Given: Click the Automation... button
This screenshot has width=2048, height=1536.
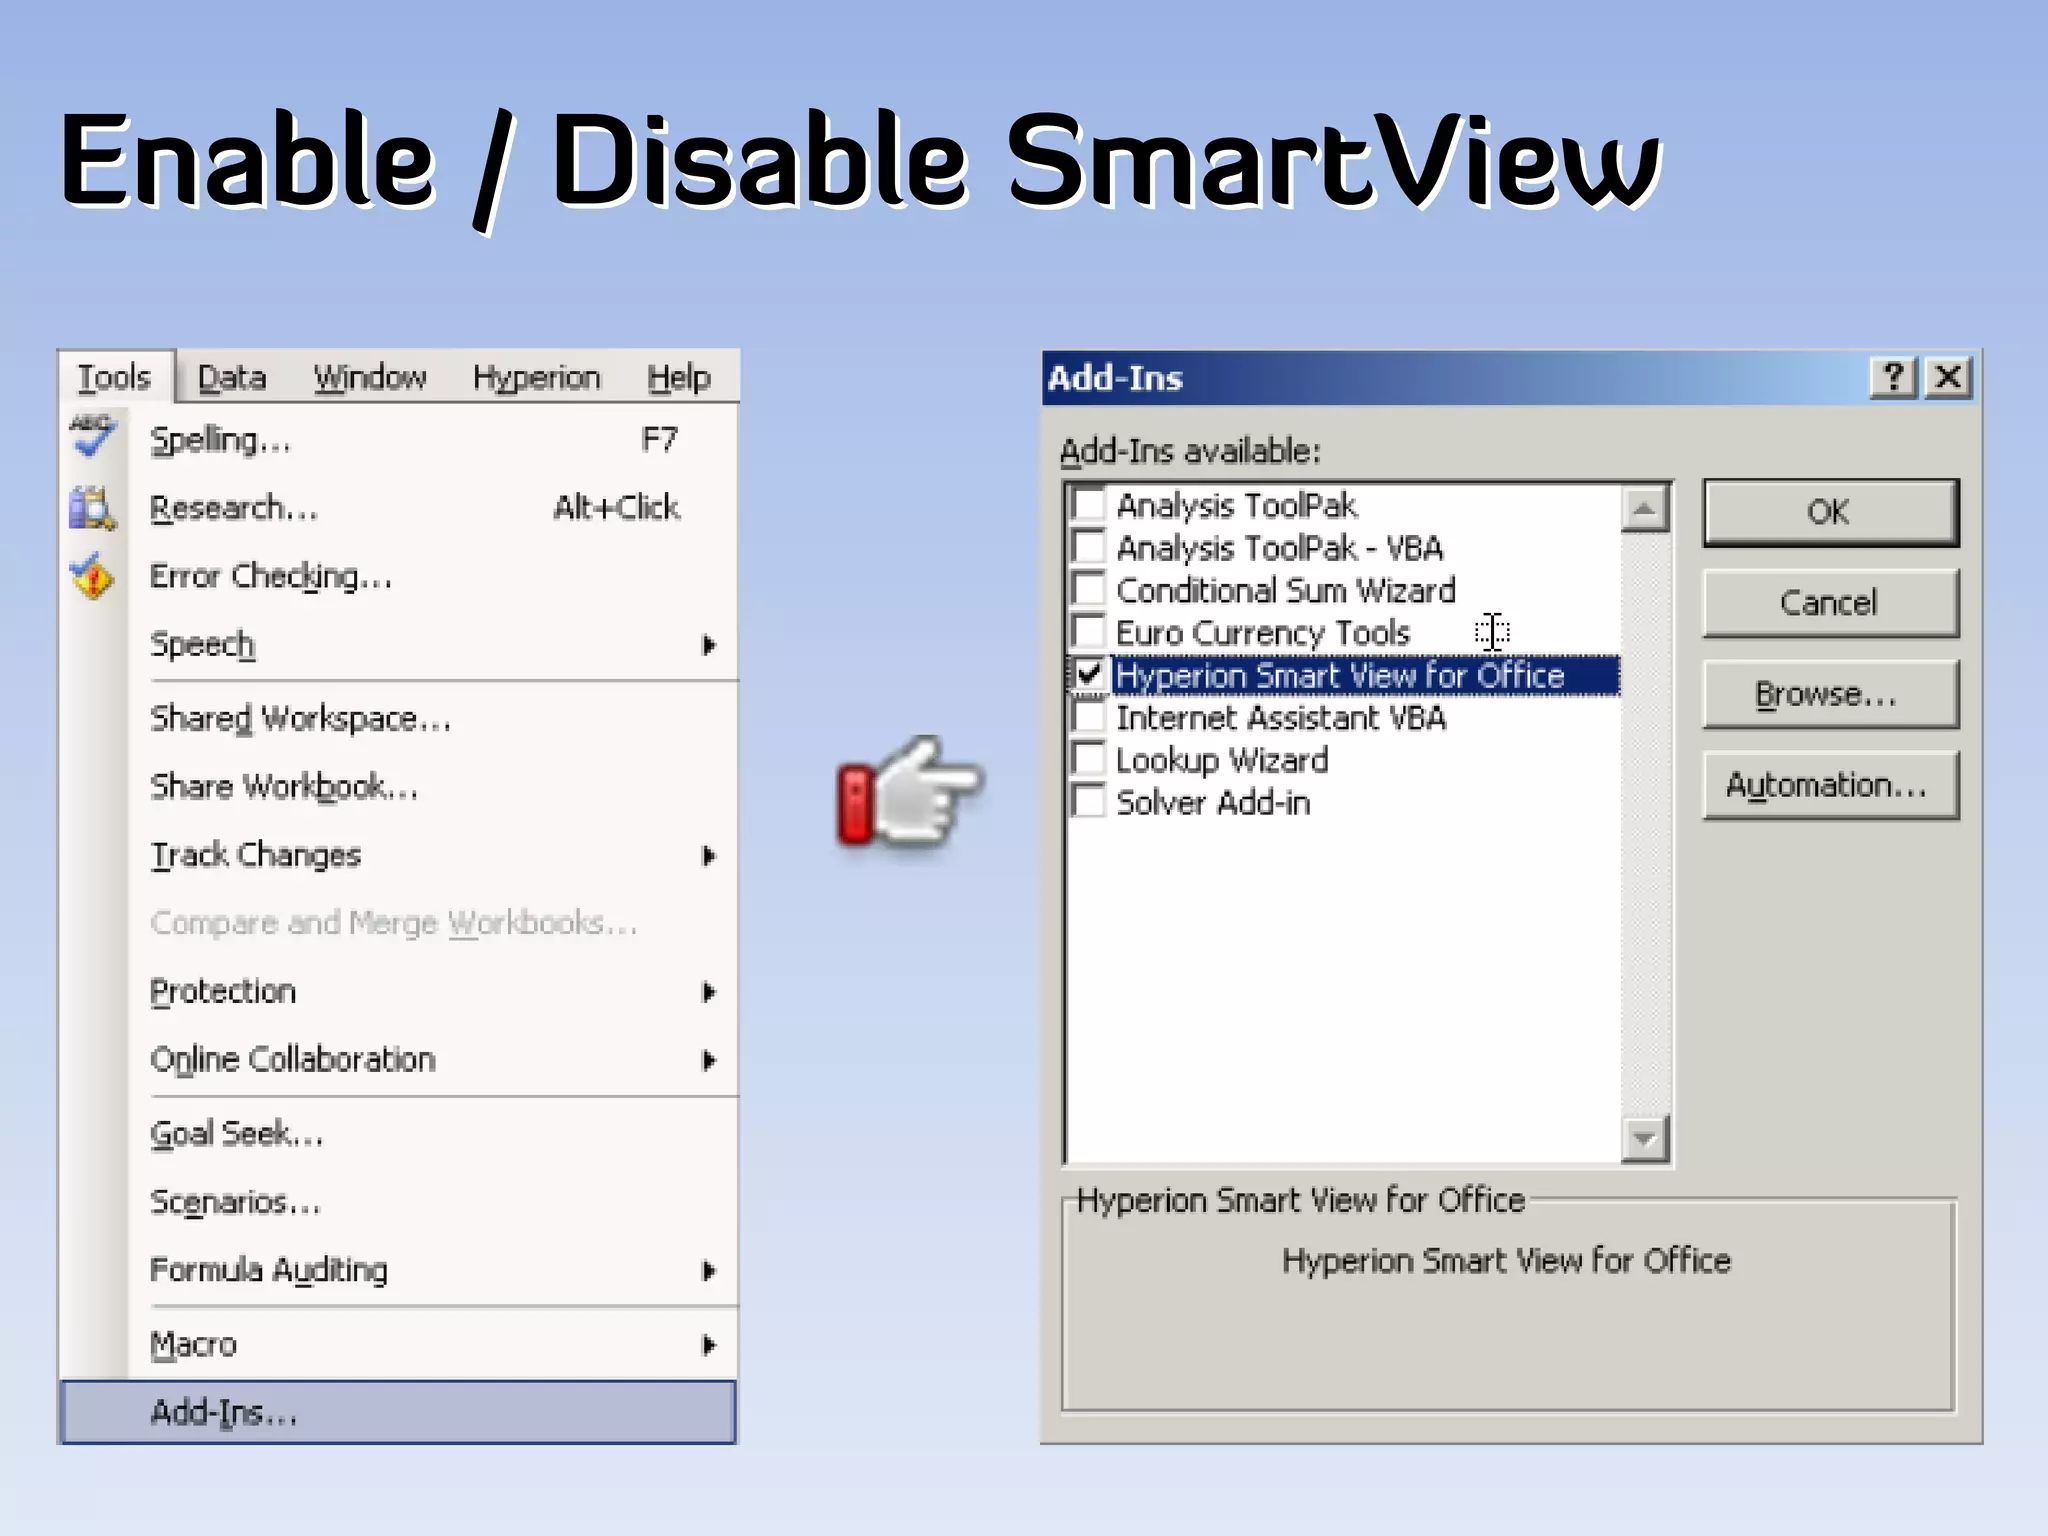Looking at the screenshot, I should pos(1830,785).
